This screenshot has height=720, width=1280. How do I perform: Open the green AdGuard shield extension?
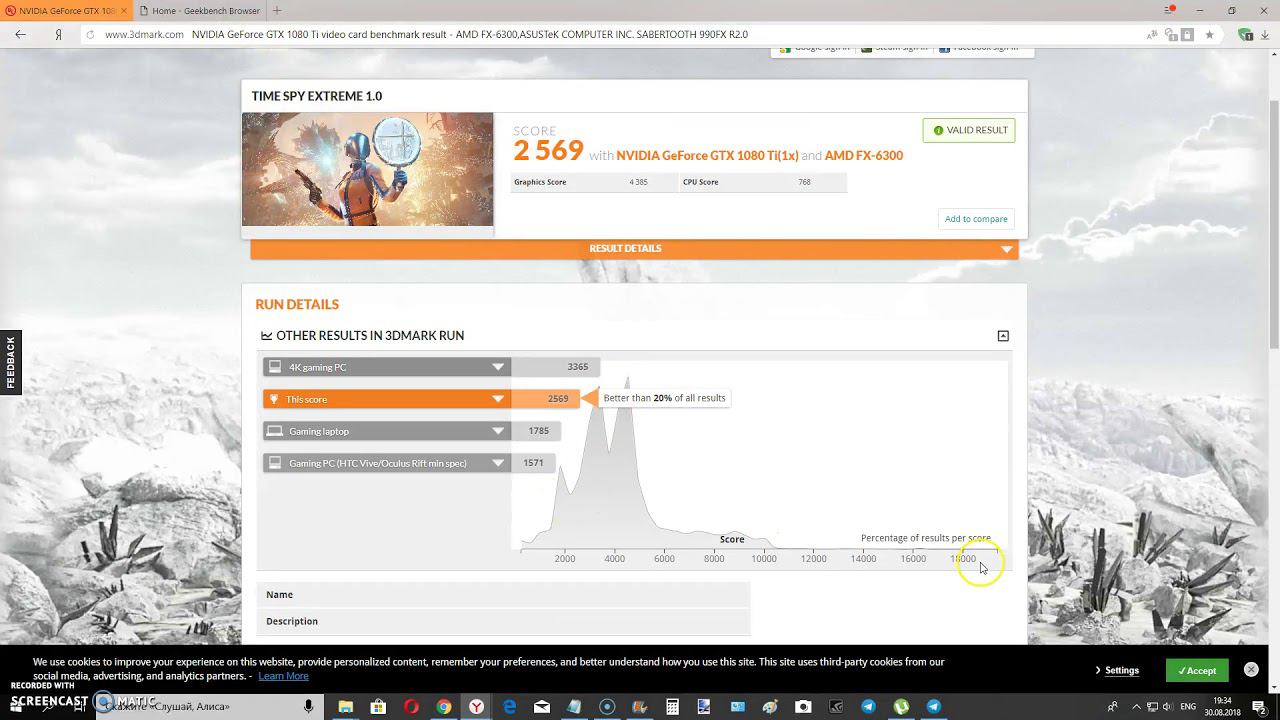point(1246,34)
